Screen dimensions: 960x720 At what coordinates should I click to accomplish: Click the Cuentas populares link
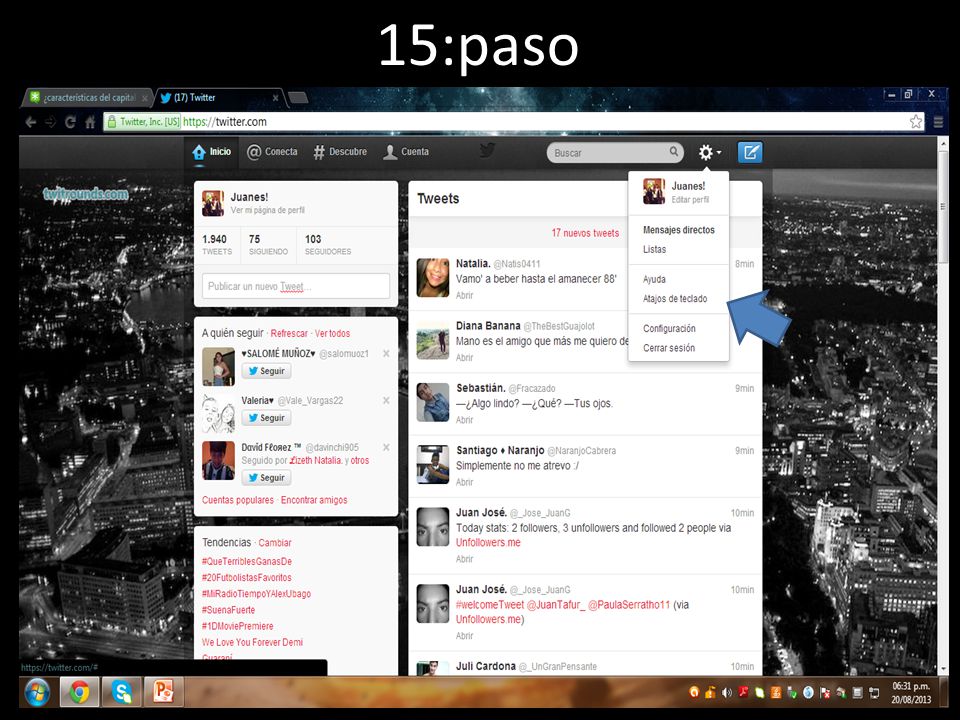[238, 500]
